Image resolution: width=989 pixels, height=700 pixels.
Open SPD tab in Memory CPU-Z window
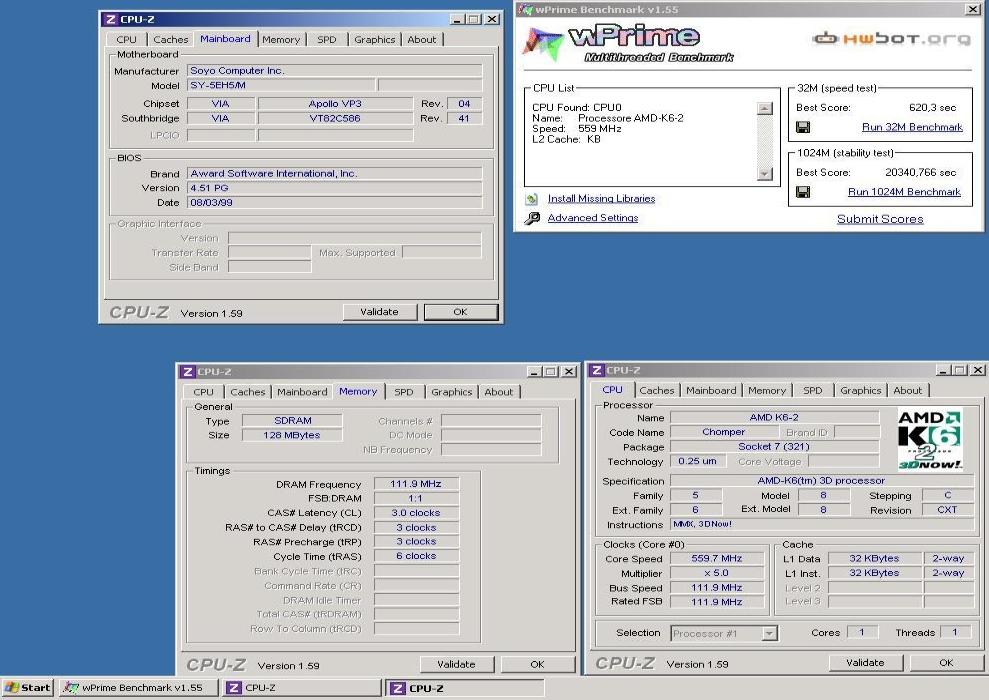coord(404,392)
